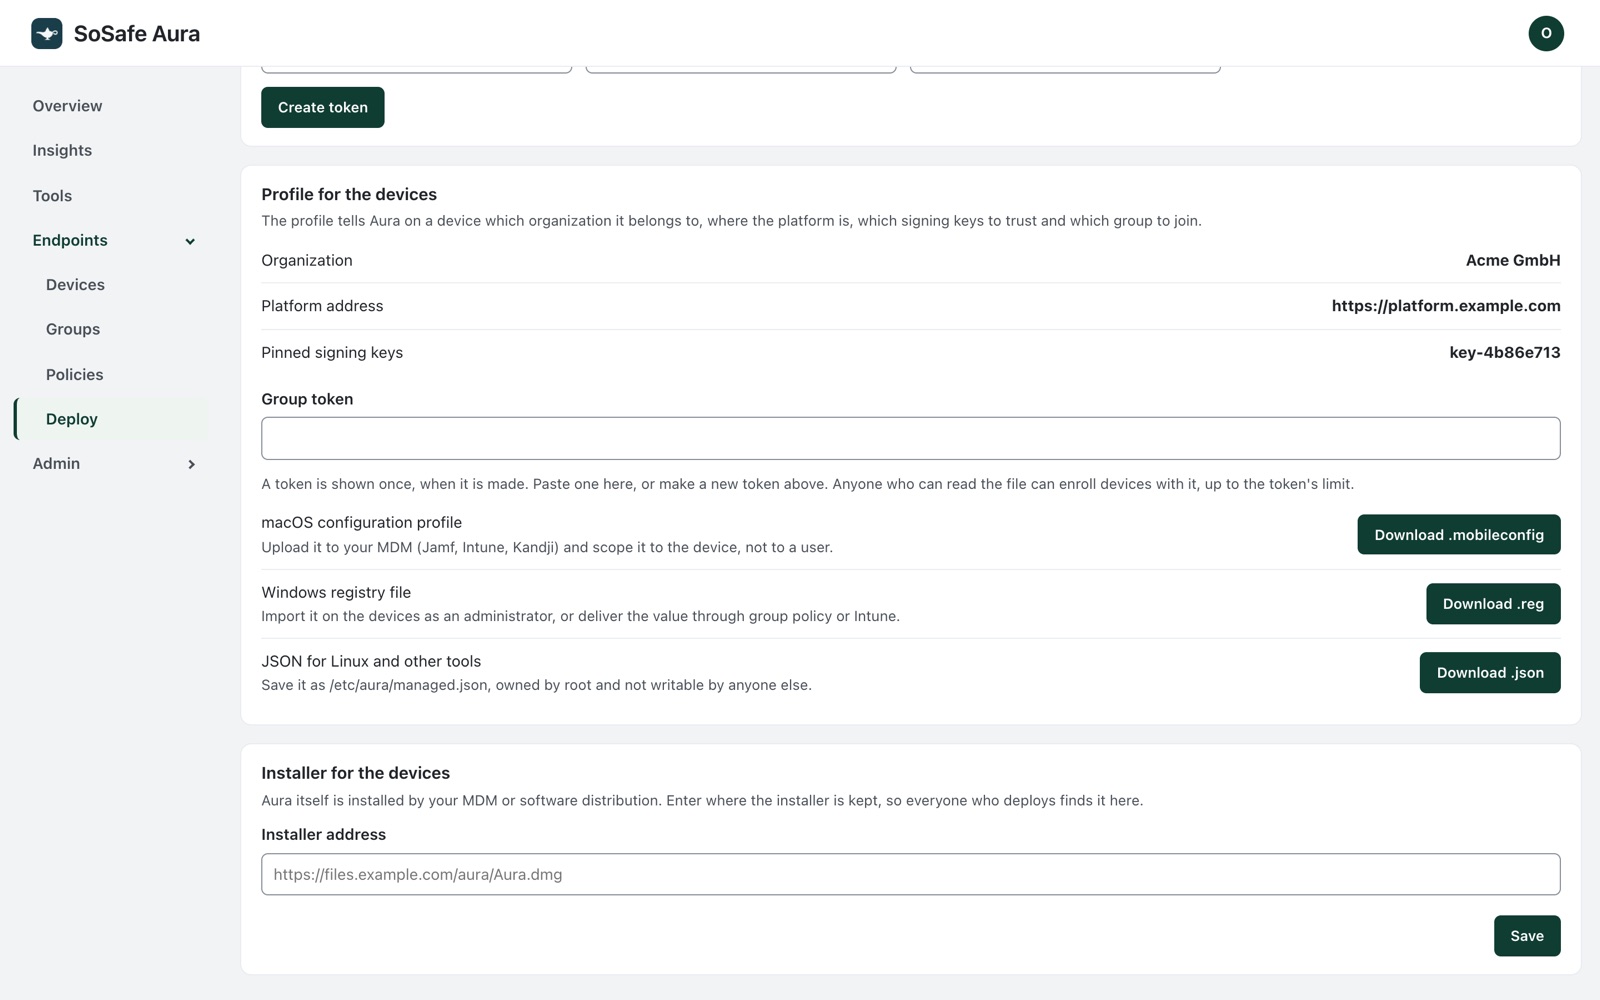Image resolution: width=1600 pixels, height=1000 pixels.
Task: Click the Endpoints label in sidebar
Action: [x=70, y=240]
